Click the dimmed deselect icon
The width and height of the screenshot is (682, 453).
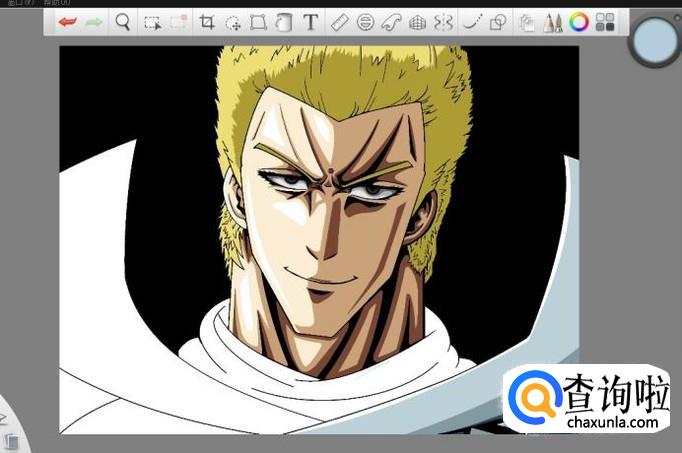178,22
